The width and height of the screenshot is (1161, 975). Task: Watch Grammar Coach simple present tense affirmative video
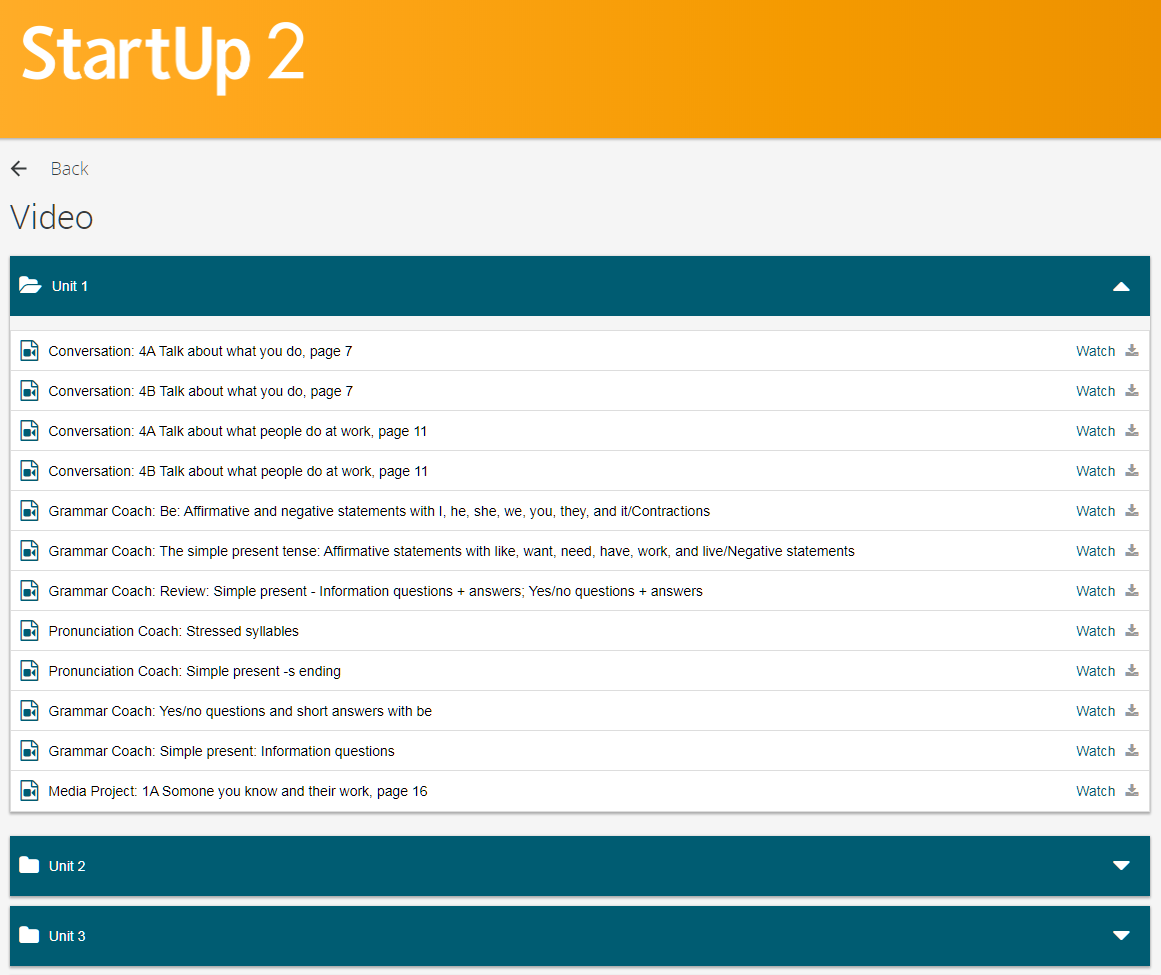tap(1095, 551)
